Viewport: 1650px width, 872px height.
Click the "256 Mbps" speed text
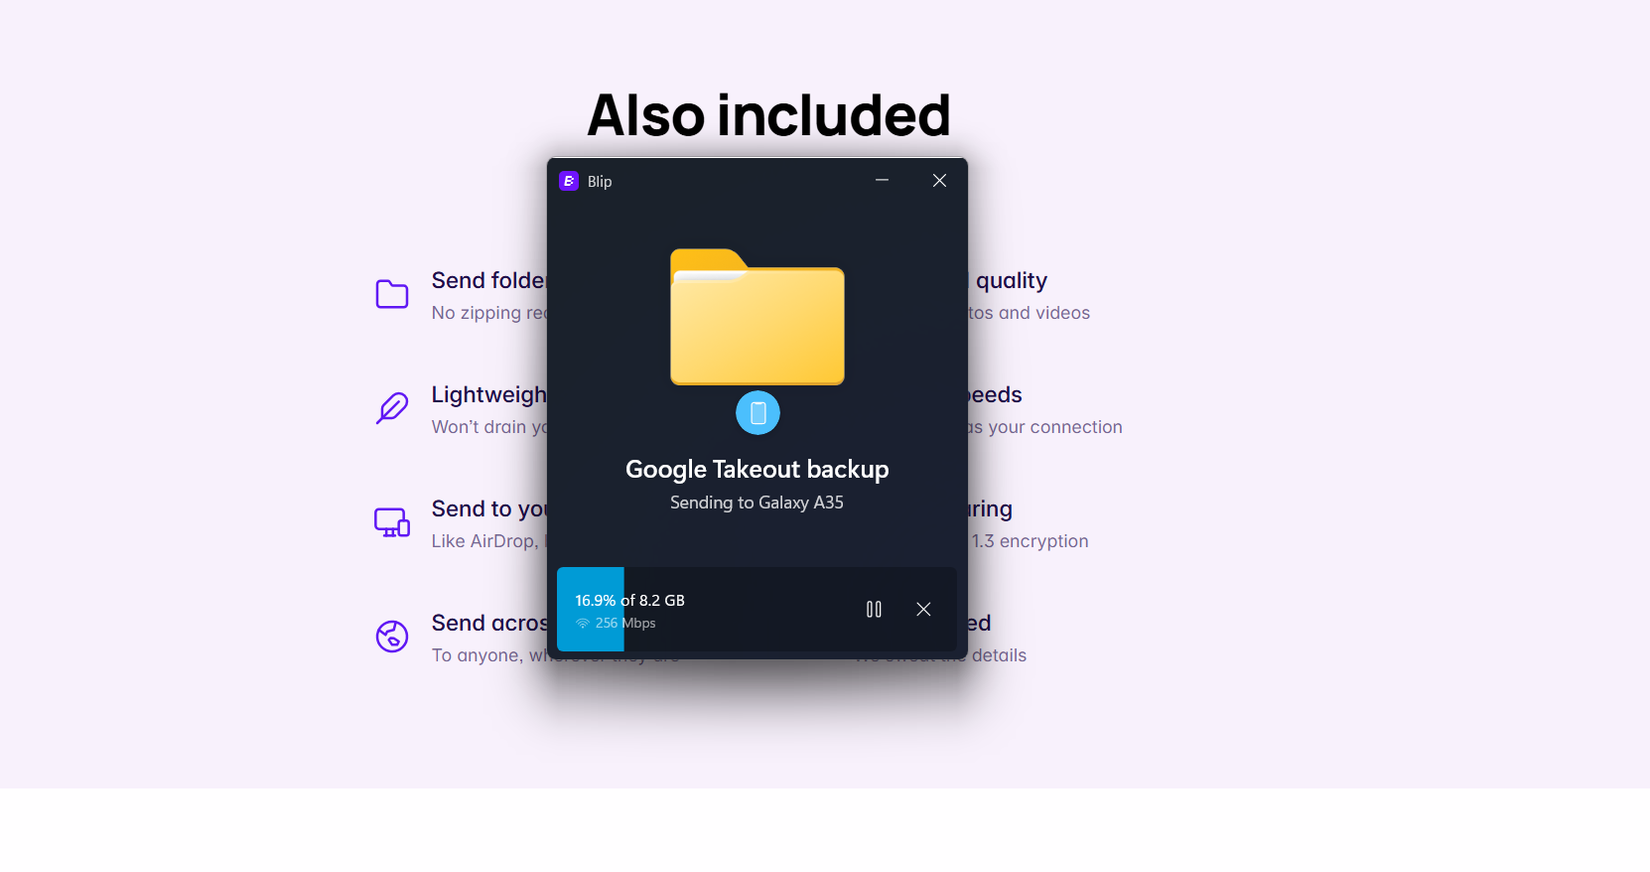pos(626,623)
